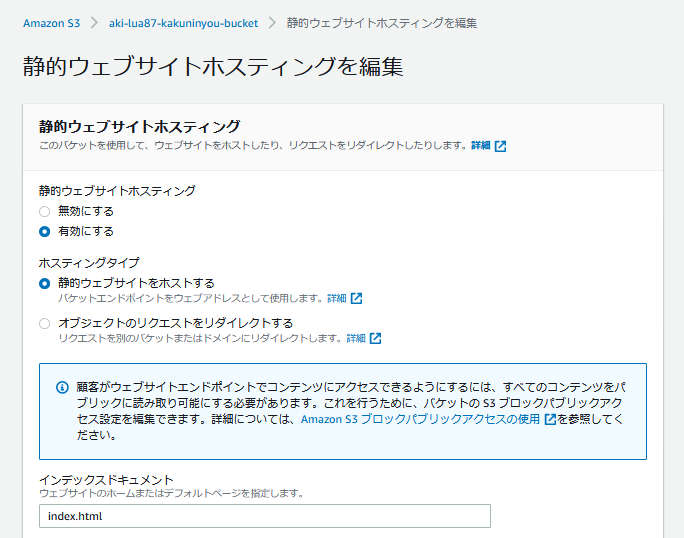The width and height of the screenshot is (684, 538).
Task: Click external-link icon after バケットエンドポイント description
Action: click(x=356, y=298)
